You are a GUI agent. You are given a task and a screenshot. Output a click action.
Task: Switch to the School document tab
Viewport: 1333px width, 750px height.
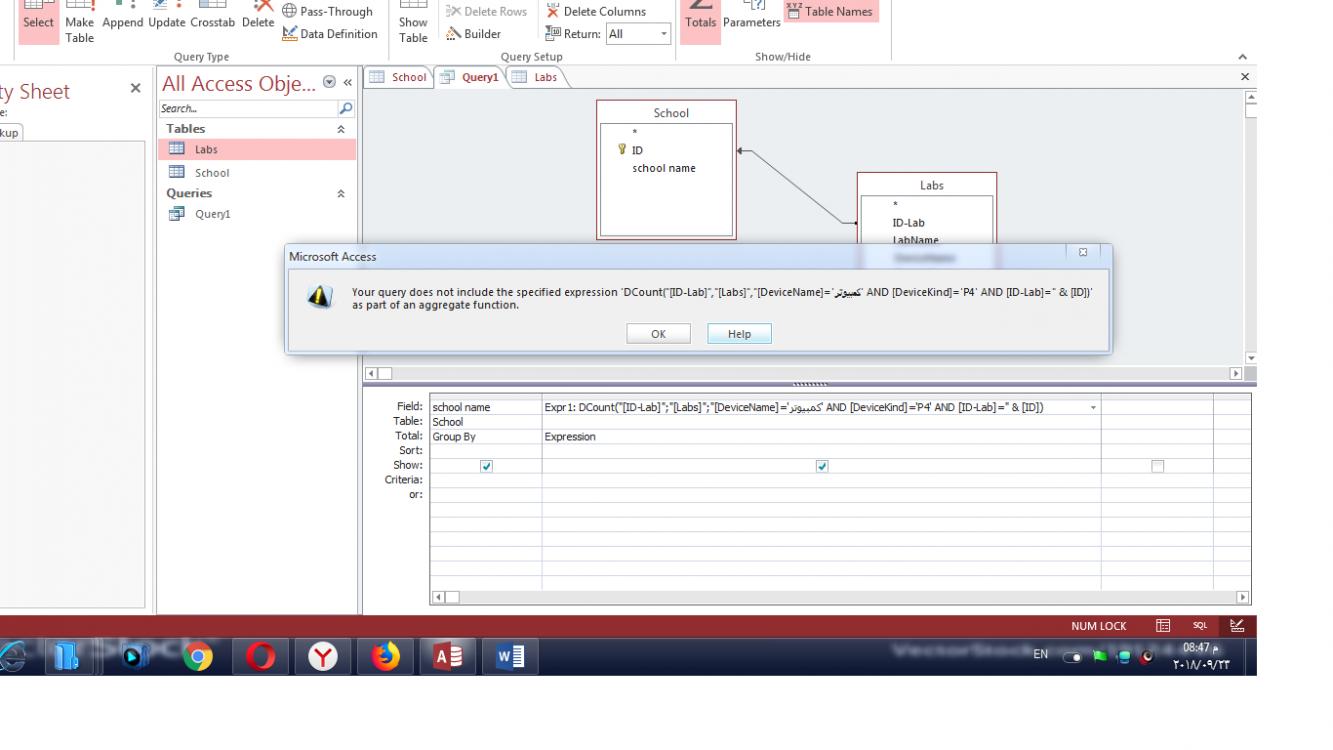point(398,77)
